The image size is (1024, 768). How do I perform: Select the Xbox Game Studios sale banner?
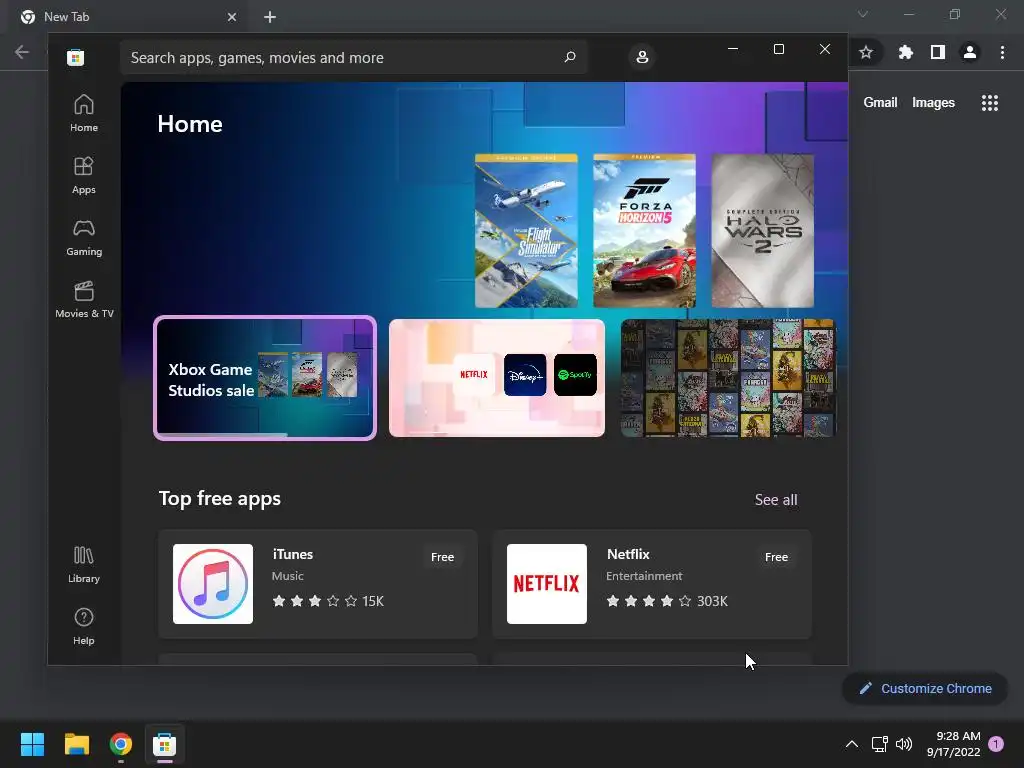tap(264, 378)
